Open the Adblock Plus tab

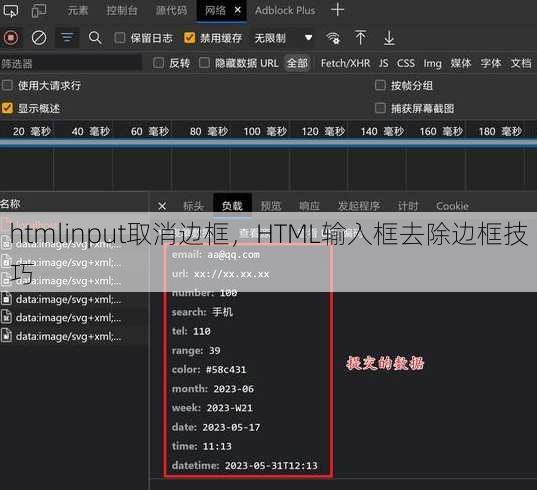pos(285,10)
